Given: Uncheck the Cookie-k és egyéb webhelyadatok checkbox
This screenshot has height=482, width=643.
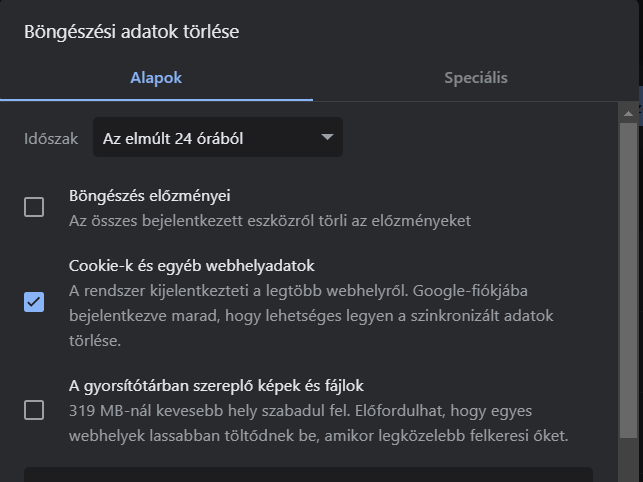Looking at the screenshot, I should pyautogui.click(x=34, y=302).
